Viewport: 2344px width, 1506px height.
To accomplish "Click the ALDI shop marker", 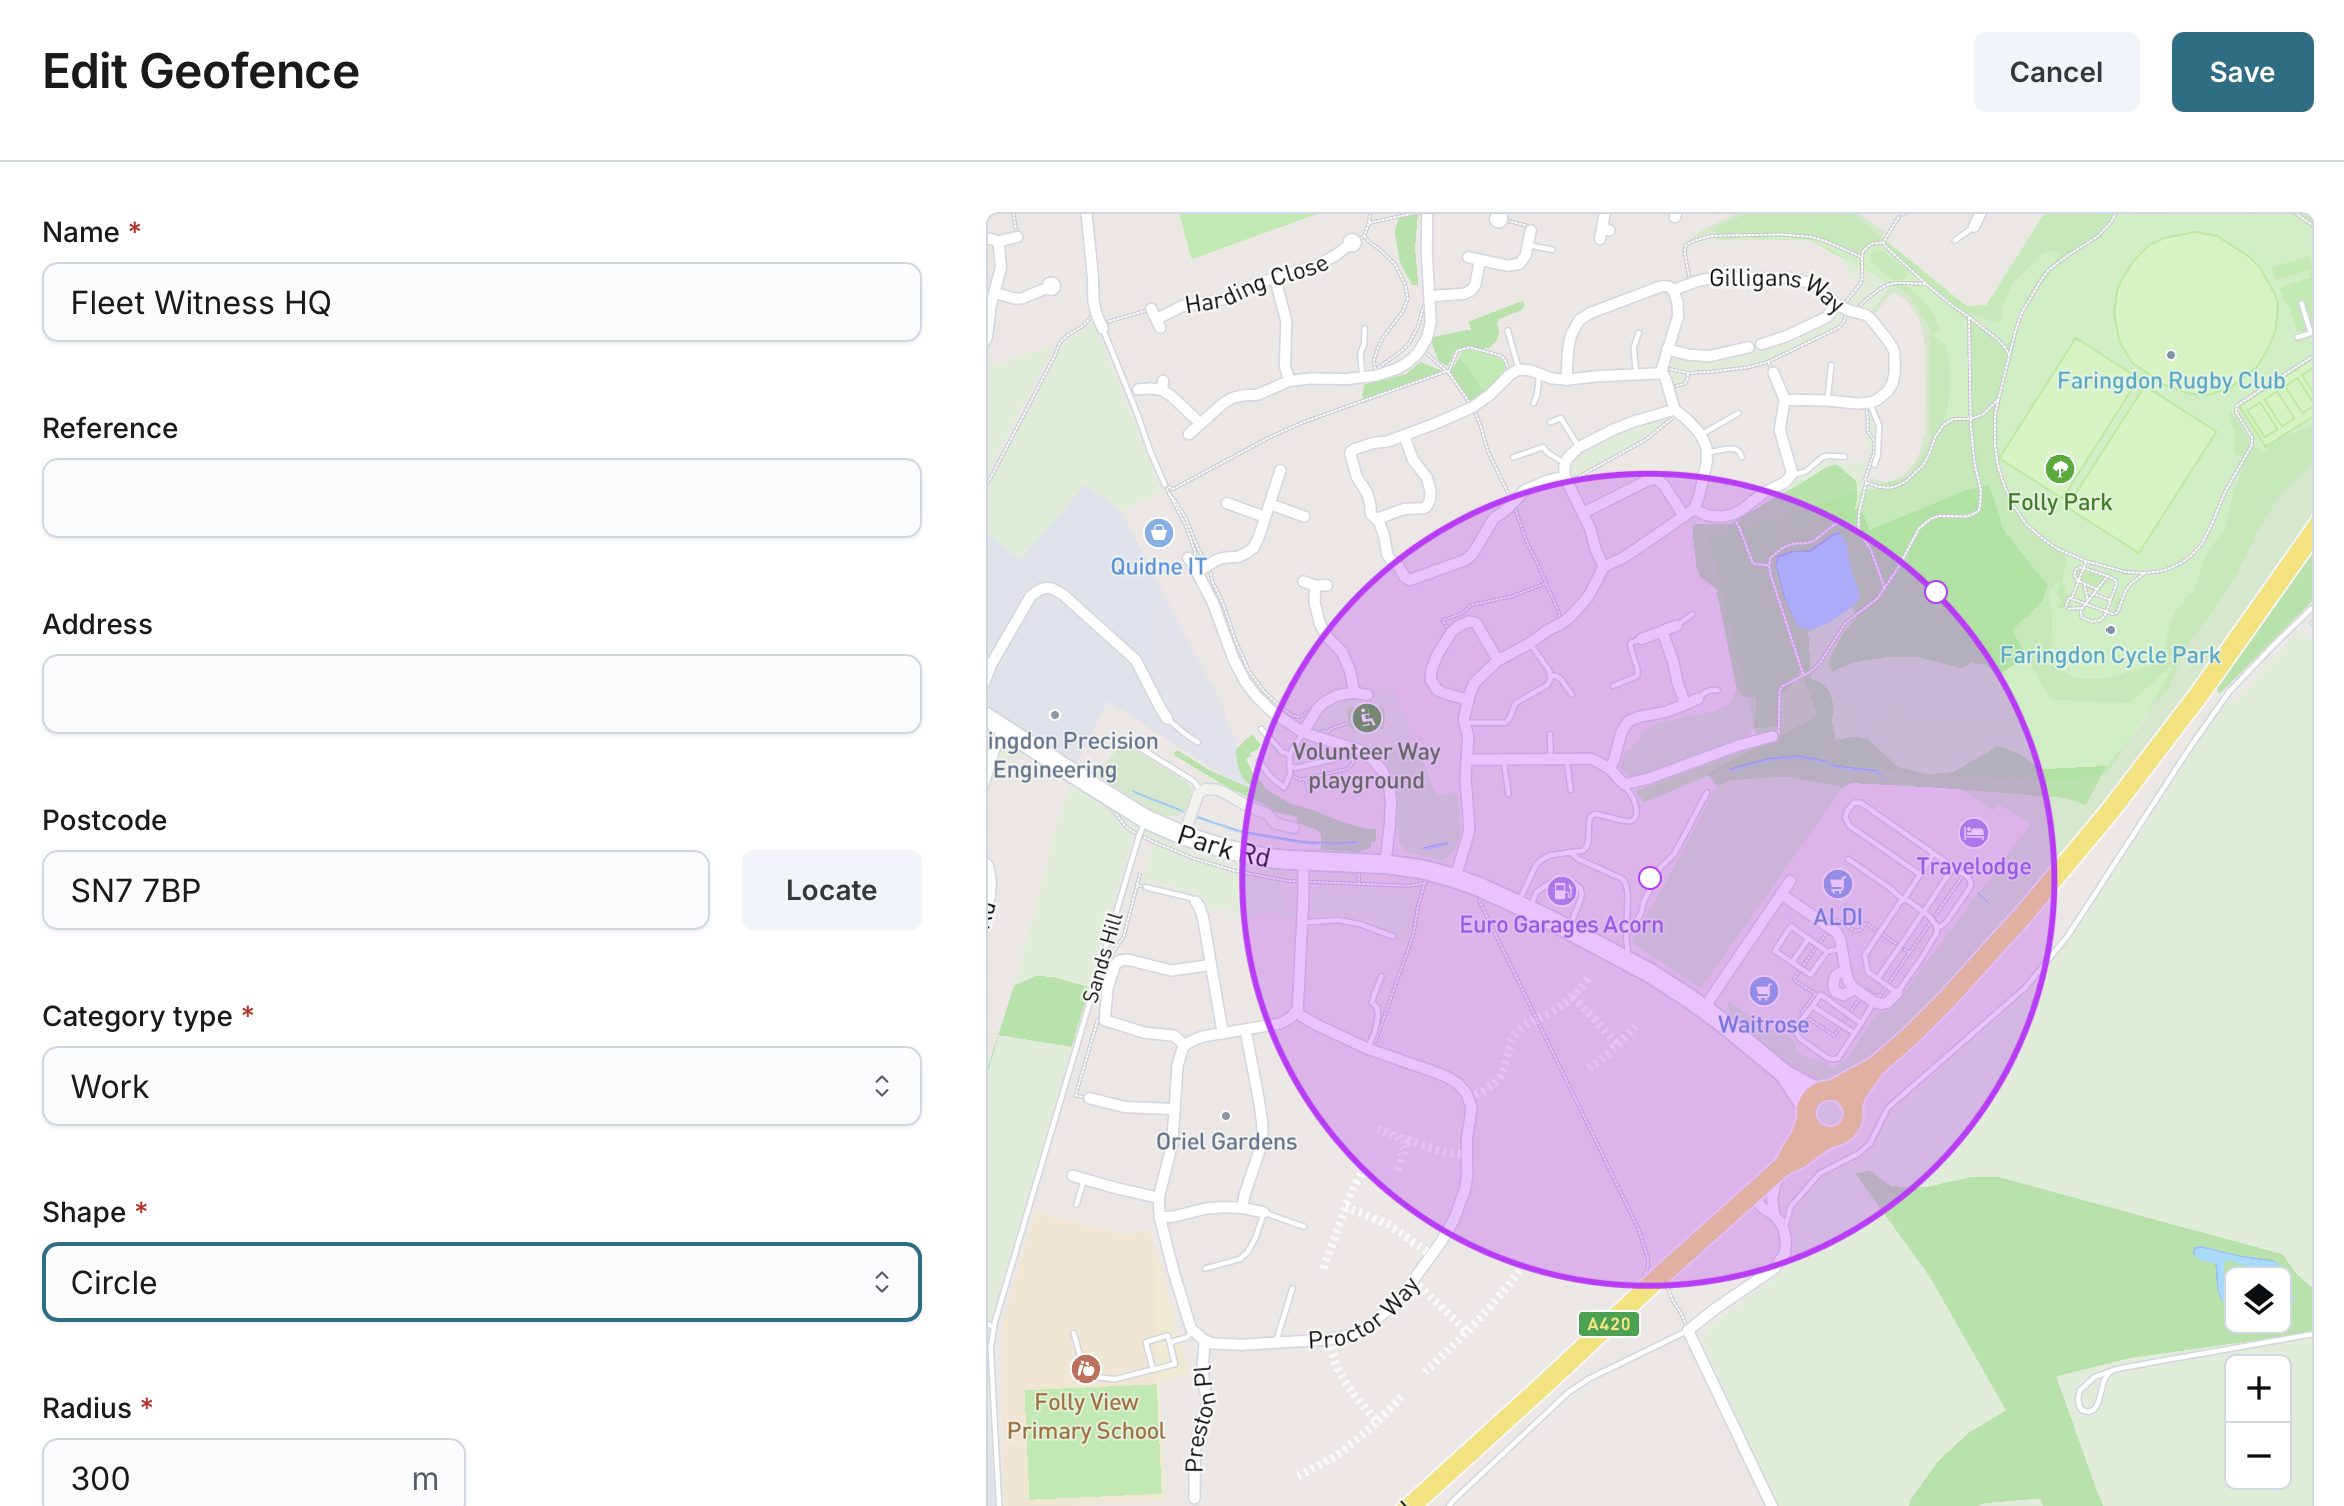I will click(1837, 884).
